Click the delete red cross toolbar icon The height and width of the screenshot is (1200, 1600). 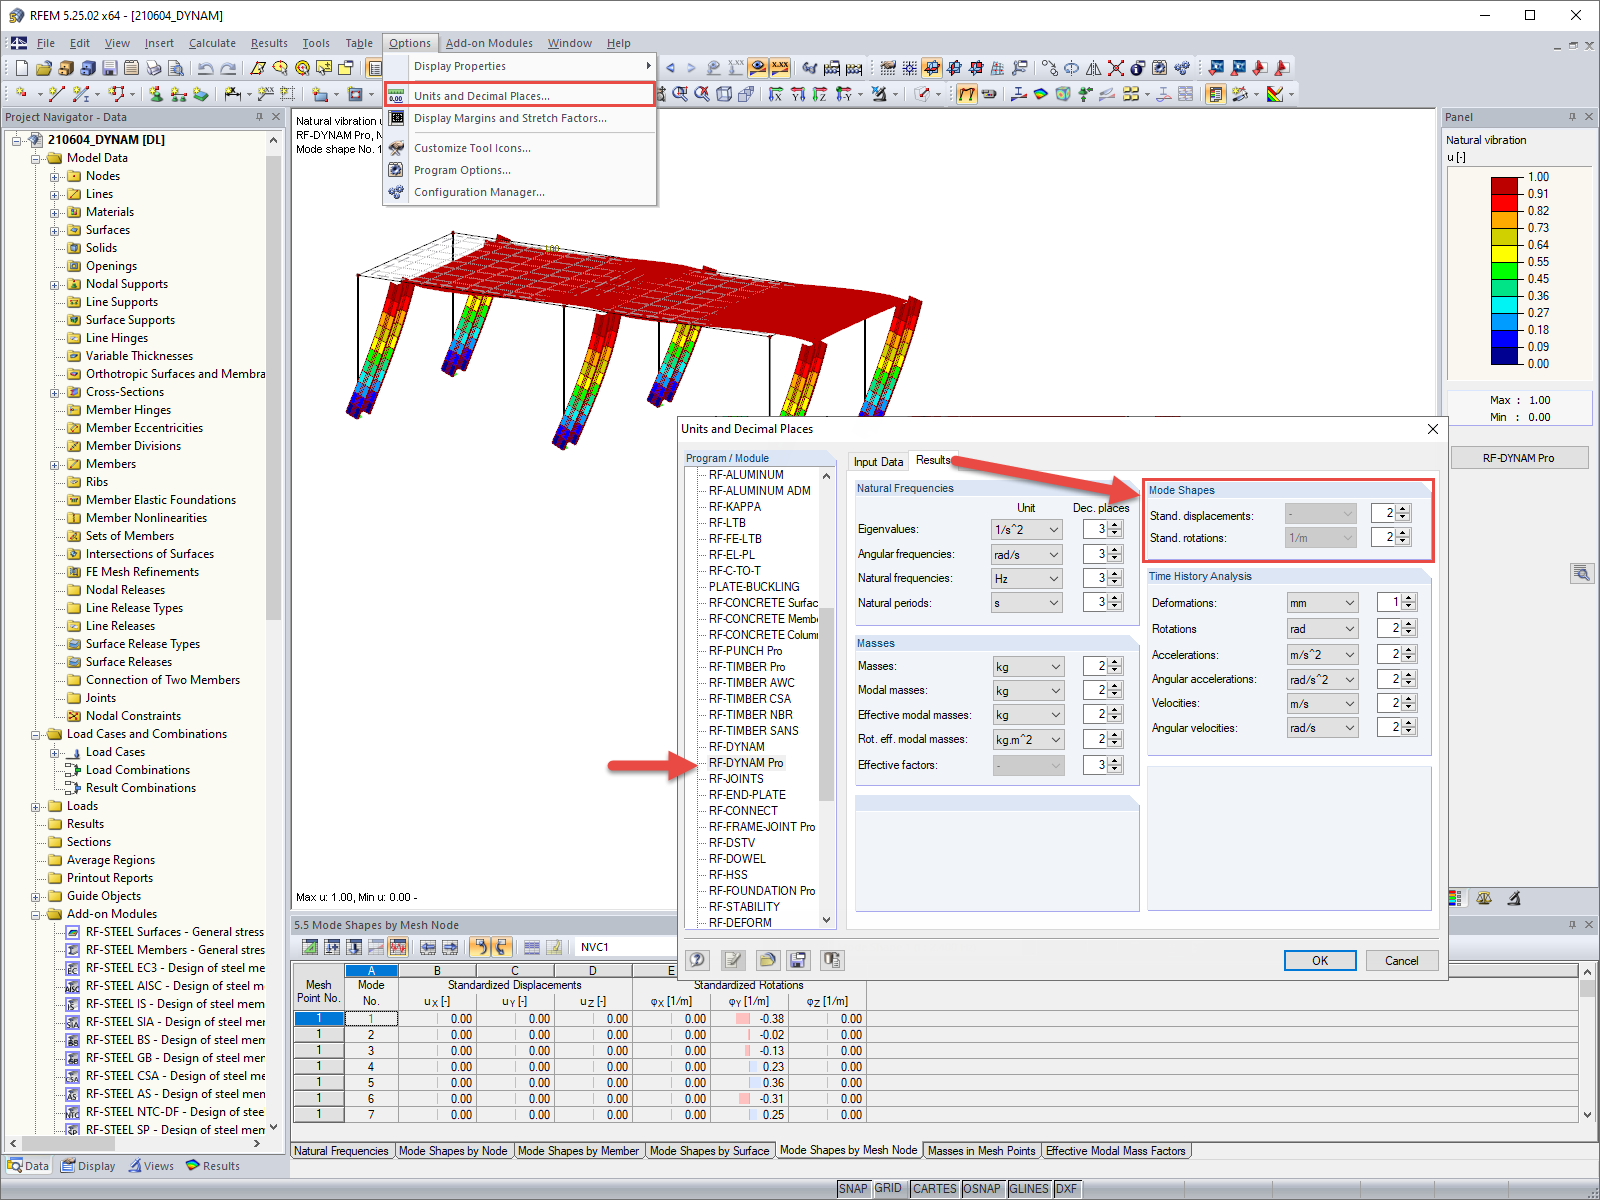click(1116, 68)
